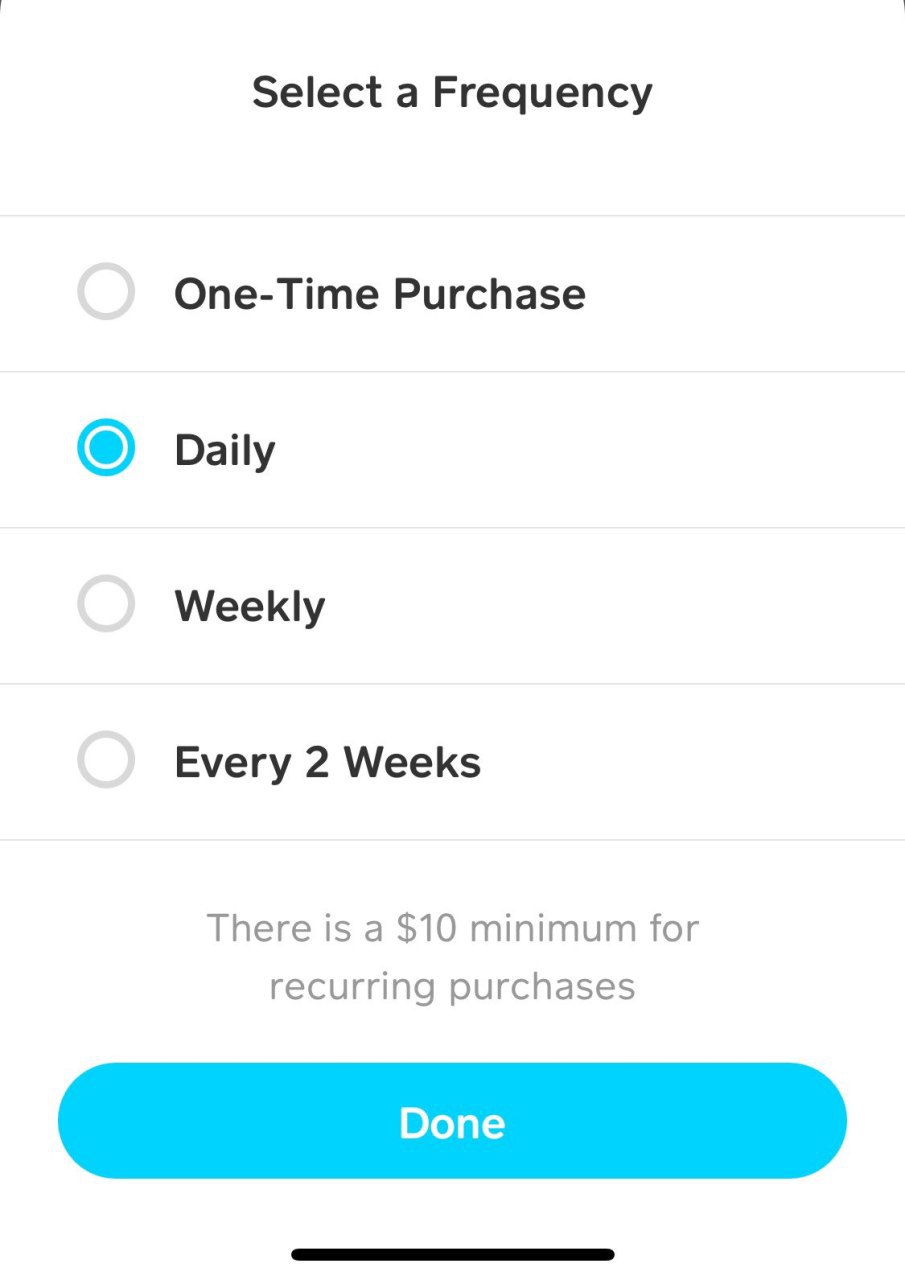Click the "Select a Frequency" title
Image resolution: width=905 pixels, height=1280 pixels.
(452, 93)
